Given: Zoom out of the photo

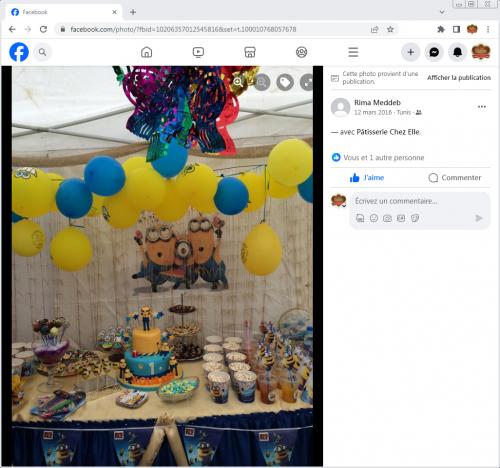Looking at the screenshot, I should coord(262,82).
